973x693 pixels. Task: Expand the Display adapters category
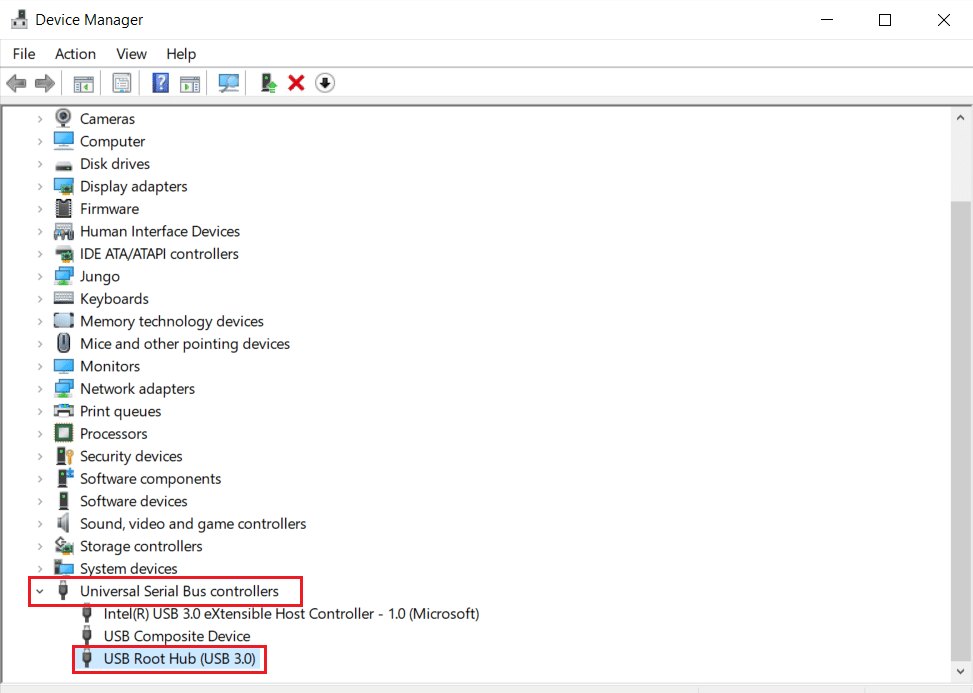[x=40, y=187]
